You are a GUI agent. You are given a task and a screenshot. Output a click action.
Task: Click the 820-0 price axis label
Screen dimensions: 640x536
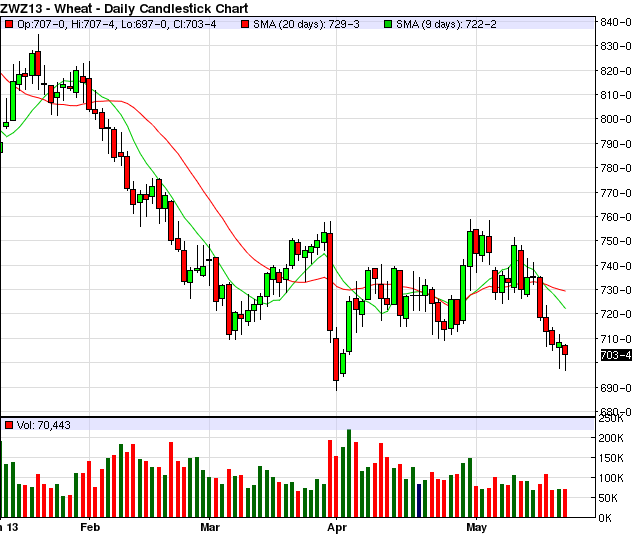[x=616, y=71]
